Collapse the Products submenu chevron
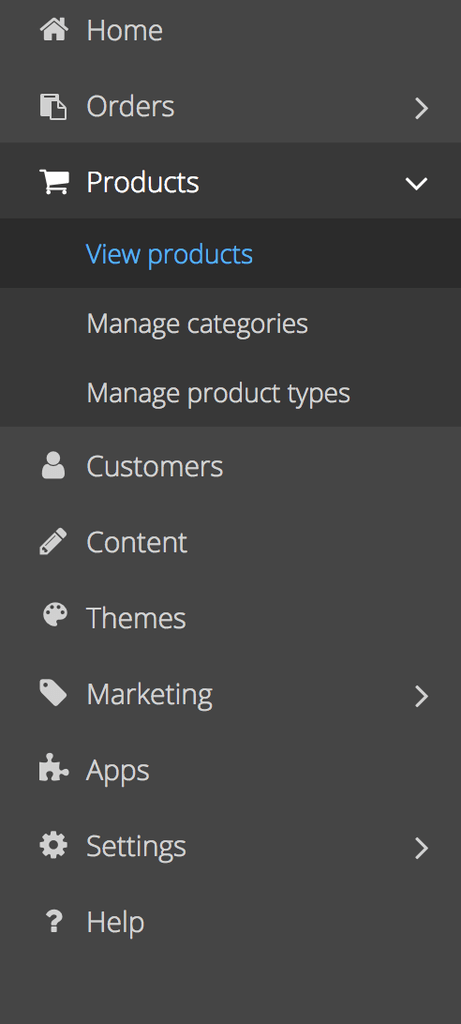 click(x=417, y=184)
